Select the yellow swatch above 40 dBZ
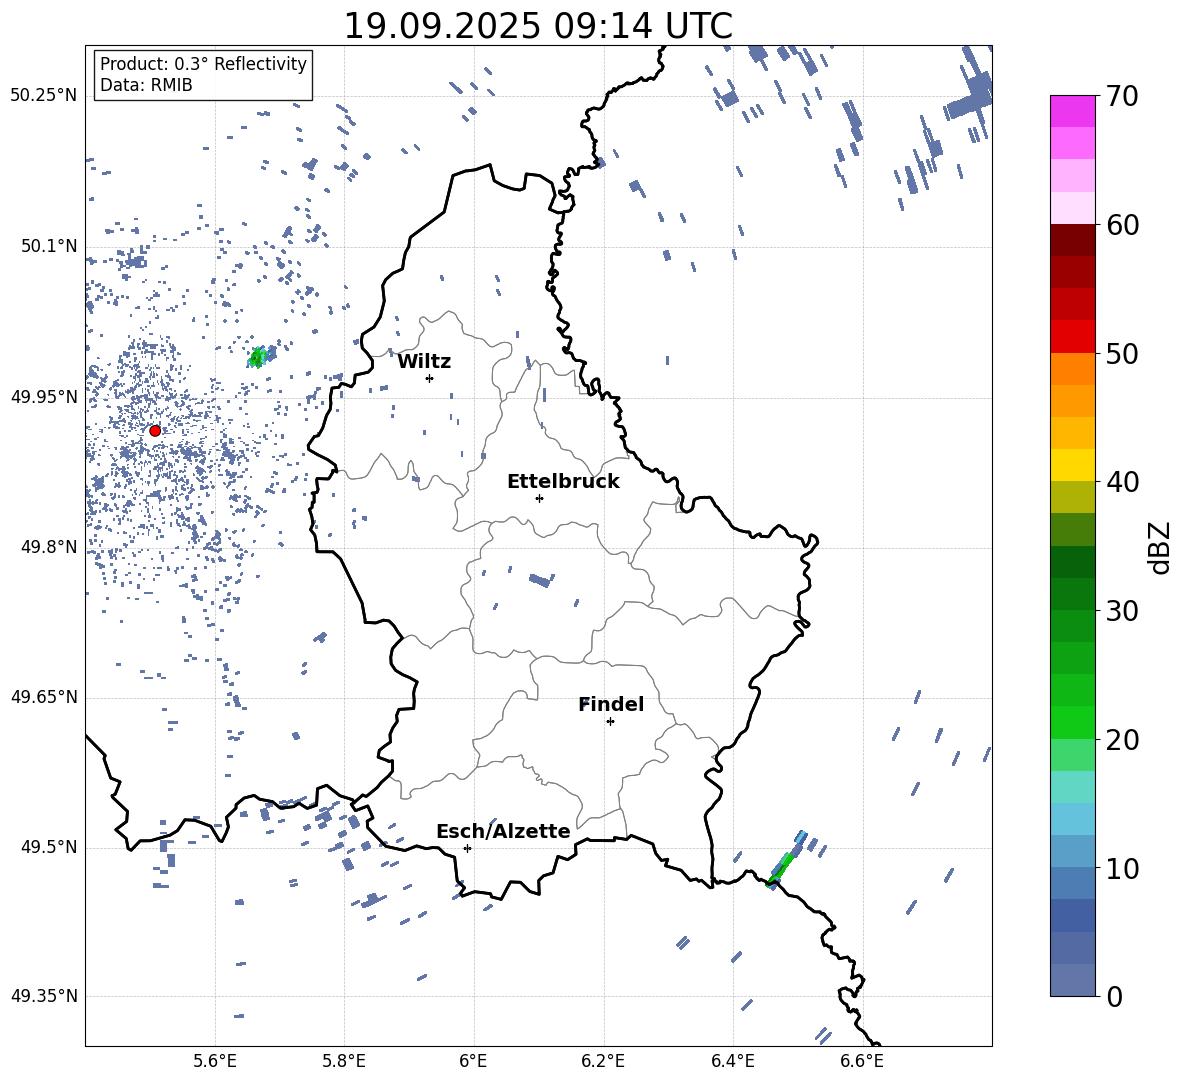Screen dimensions: 1184x1081 [1072, 464]
